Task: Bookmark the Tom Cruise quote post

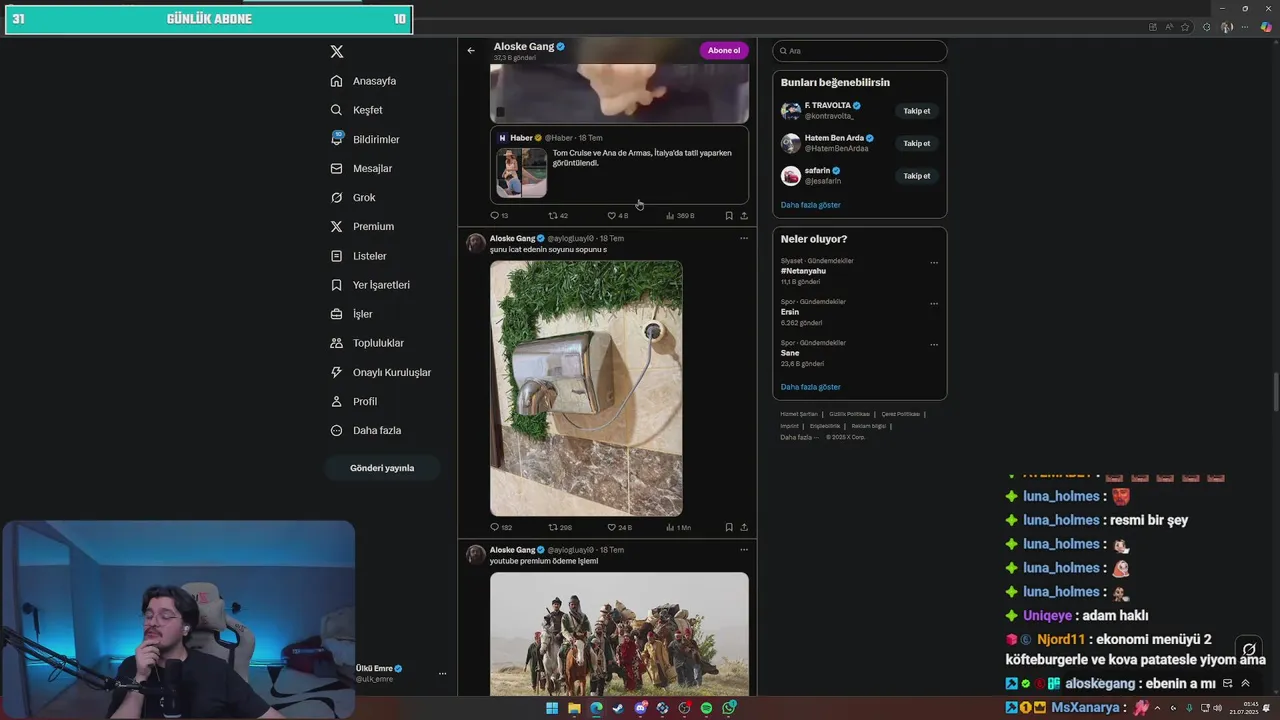Action: (x=729, y=216)
